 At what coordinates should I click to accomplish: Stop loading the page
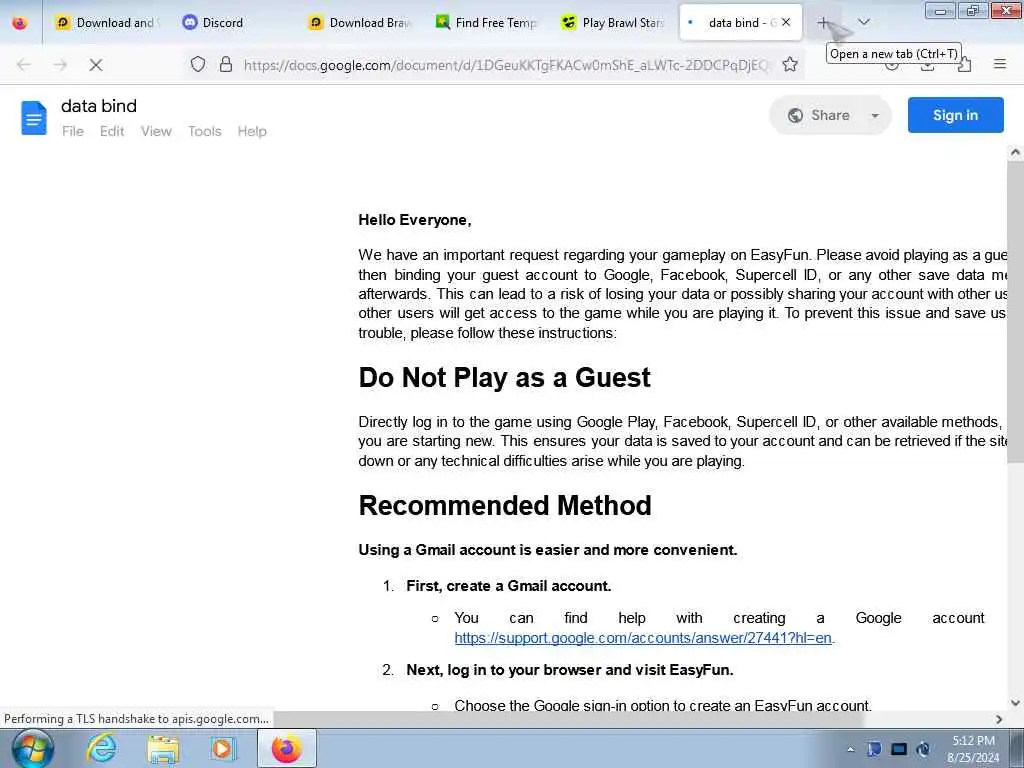pyautogui.click(x=96, y=65)
